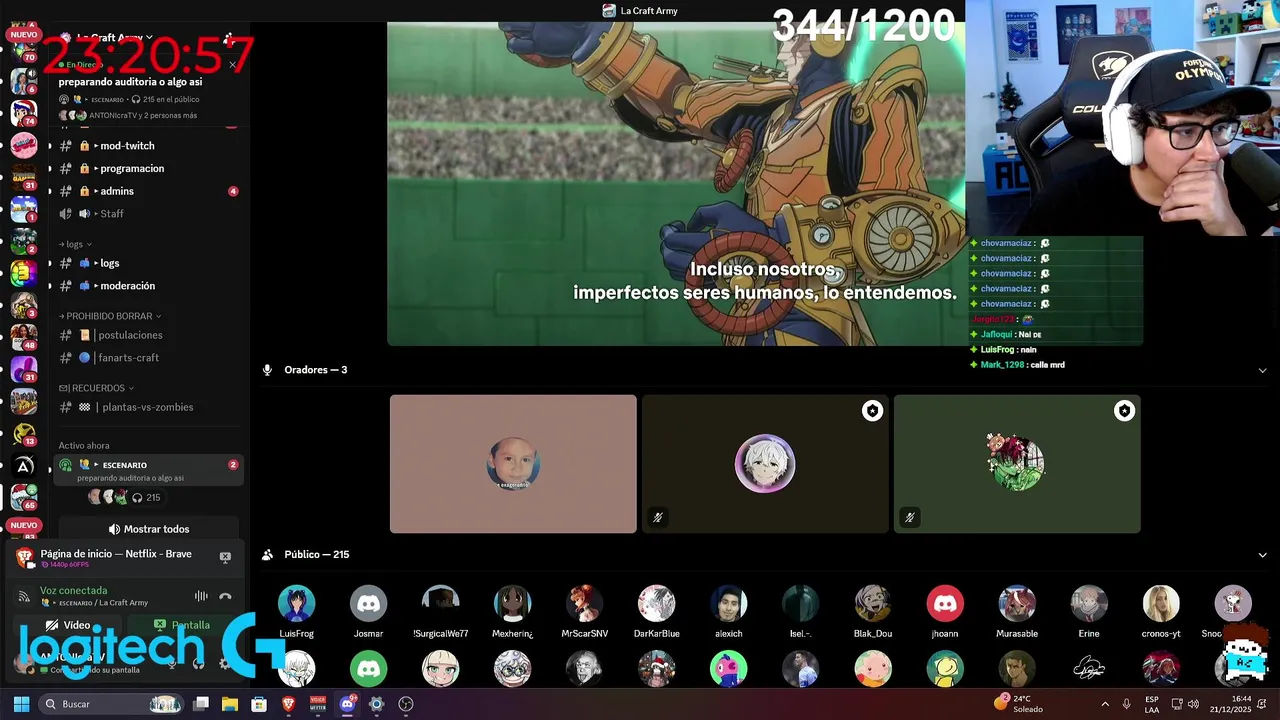Stop streaming the Netflix Brave window

tap(225, 557)
